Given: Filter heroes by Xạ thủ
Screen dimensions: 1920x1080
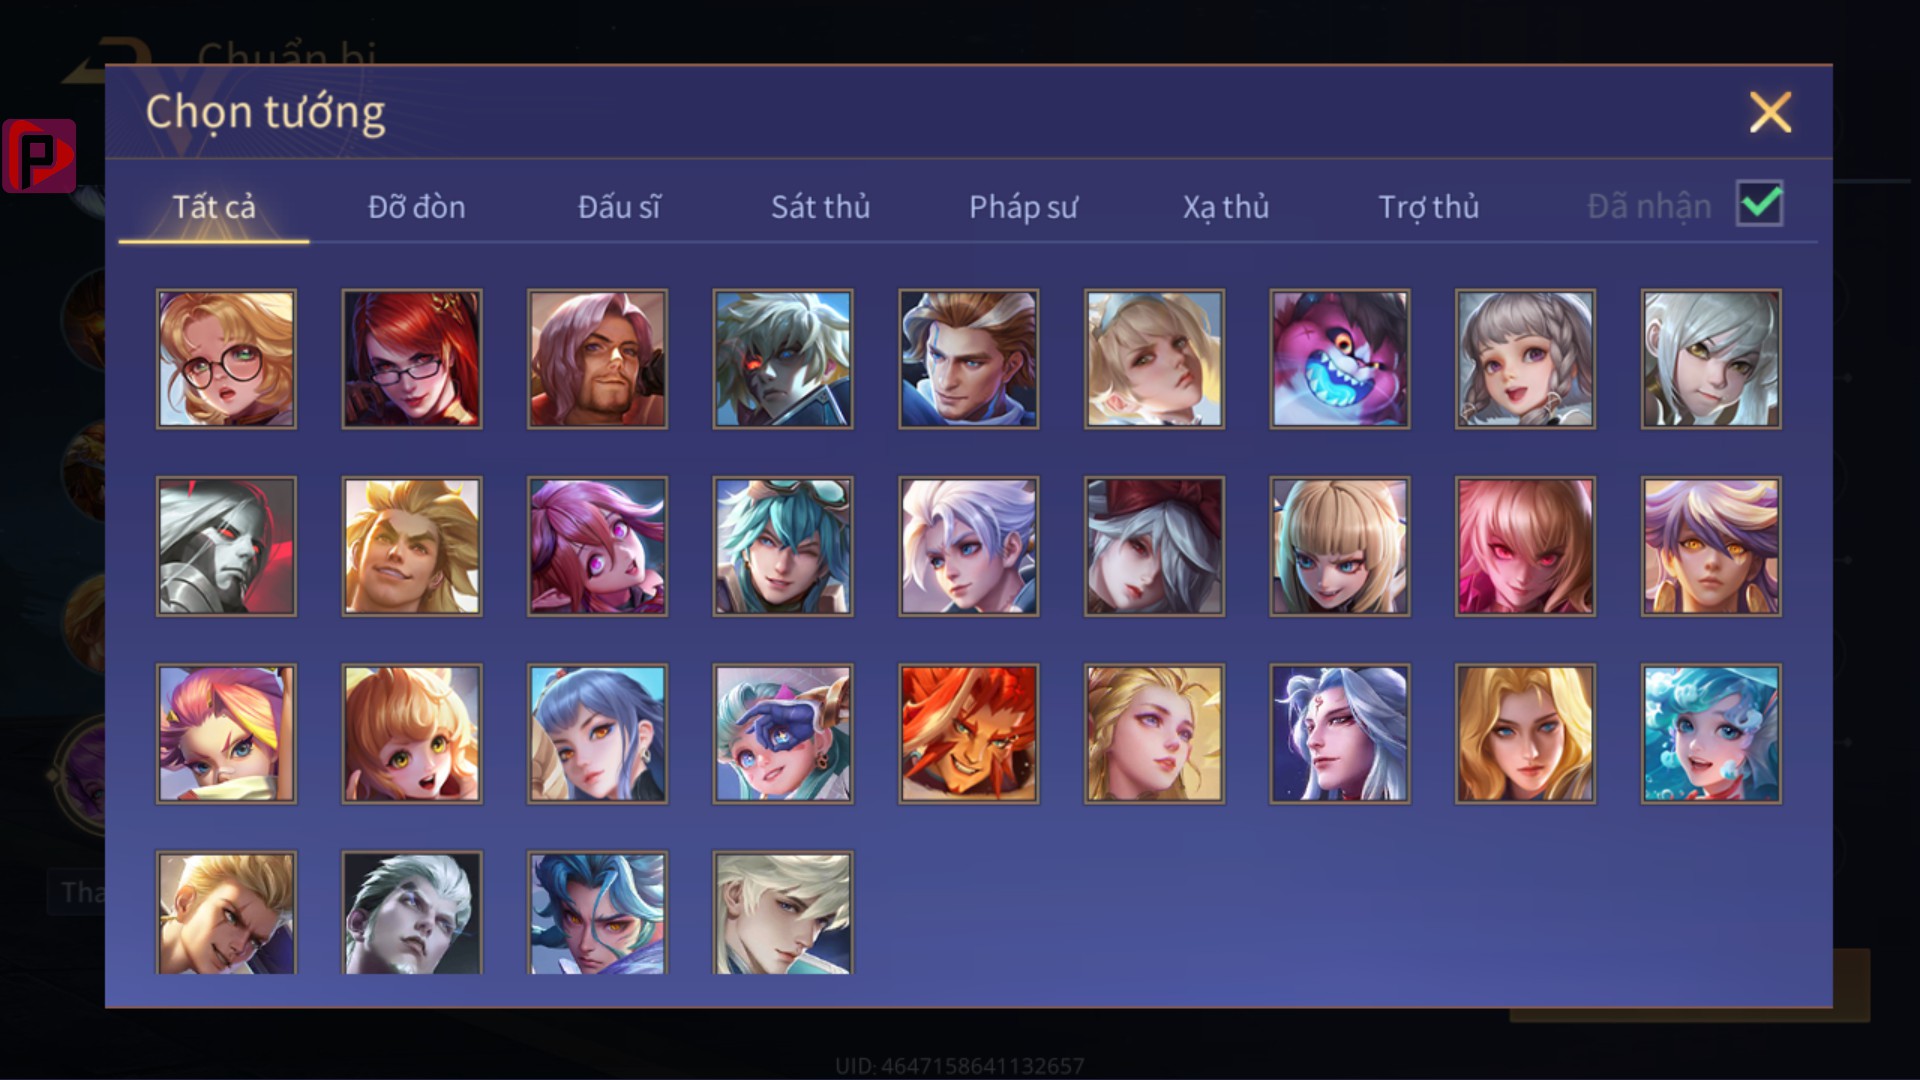Looking at the screenshot, I should [1226, 207].
